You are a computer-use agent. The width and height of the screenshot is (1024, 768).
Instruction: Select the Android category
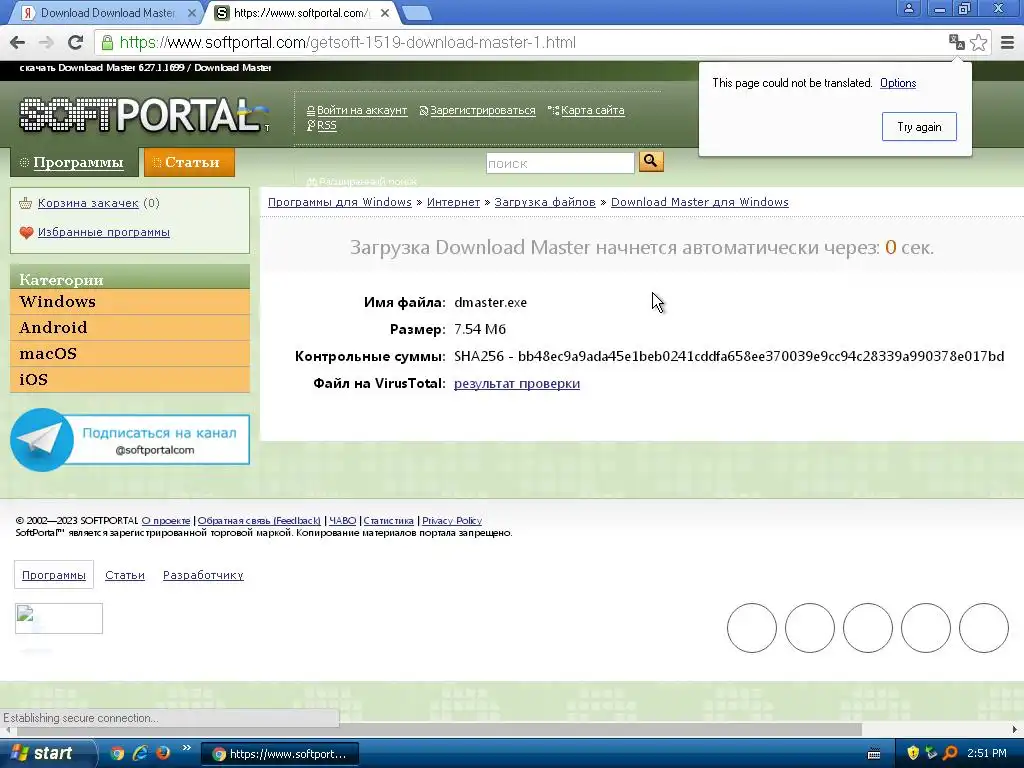coord(130,328)
